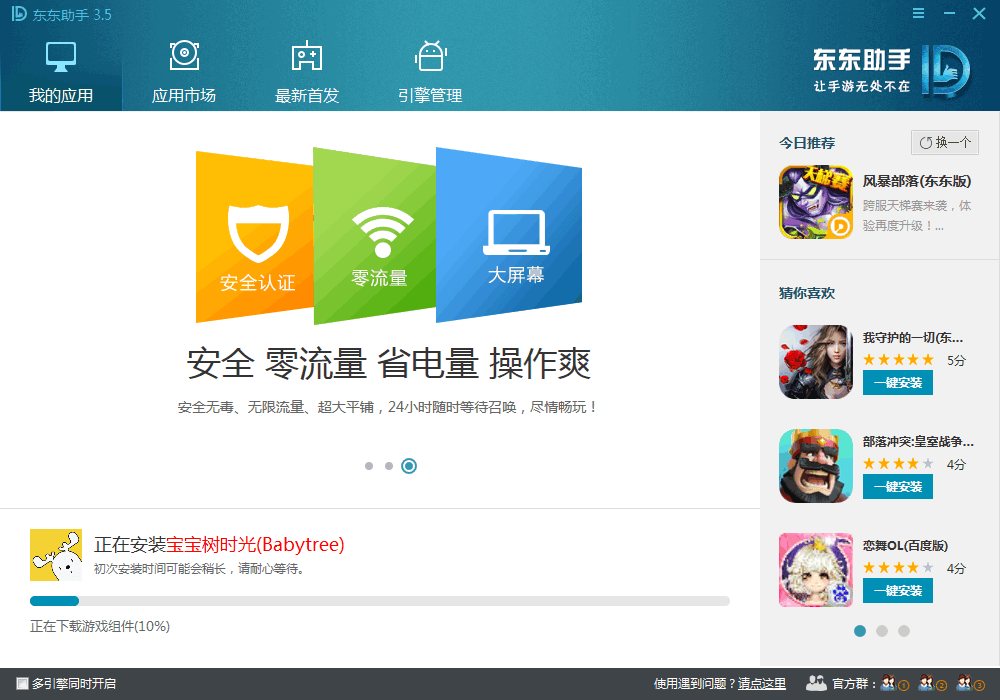This screenshot has height=700, width=1000.
Task: Open 部落冲突:皇室战争 game thumbnail
Action: [x=816, y=466]
